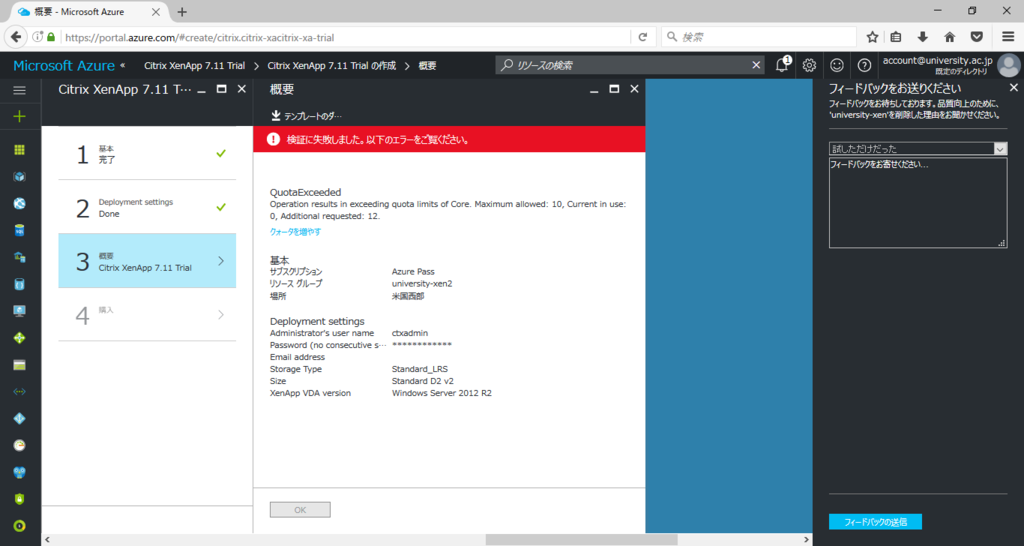
Task: Collapse the Microsoft Azure breadcrumb chevrons
Action: (x=122, y=65)
